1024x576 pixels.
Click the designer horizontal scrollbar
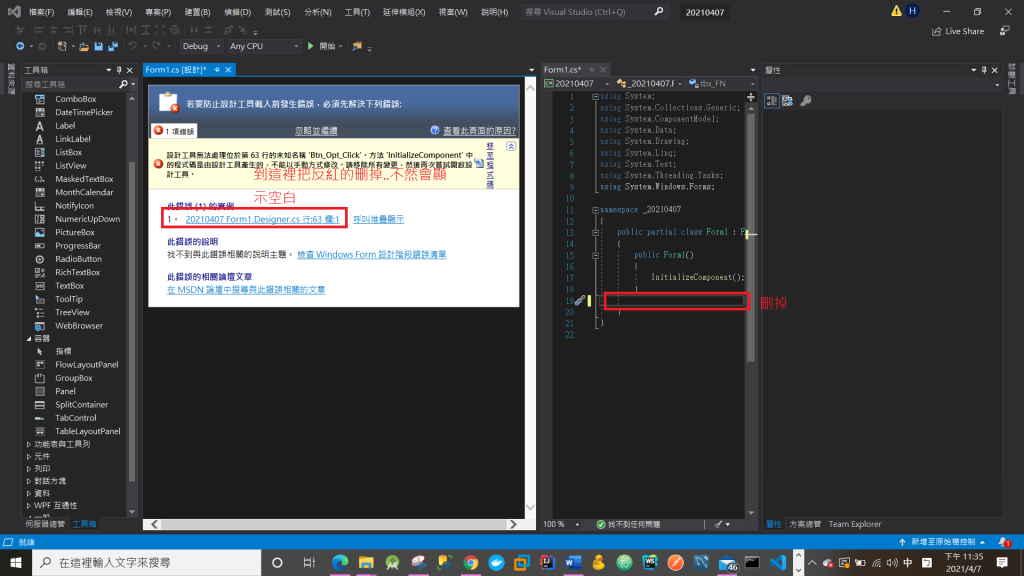[x=333, y=524]
